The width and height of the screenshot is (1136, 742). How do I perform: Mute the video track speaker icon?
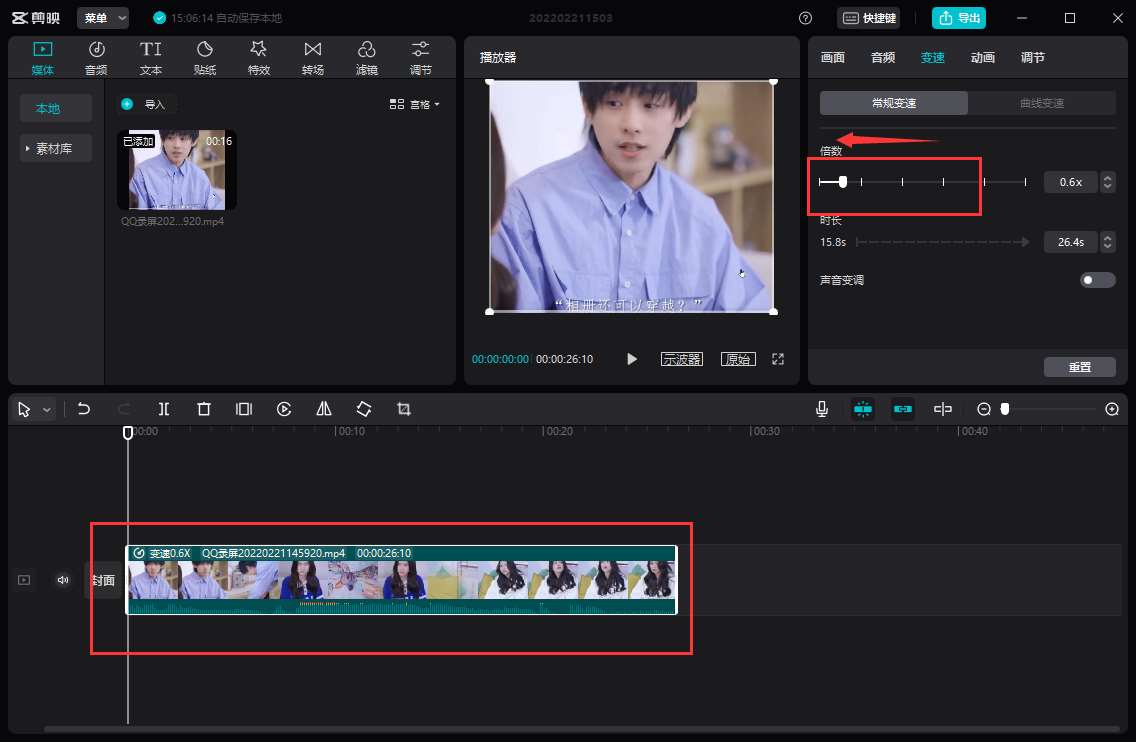pos(63,580)
